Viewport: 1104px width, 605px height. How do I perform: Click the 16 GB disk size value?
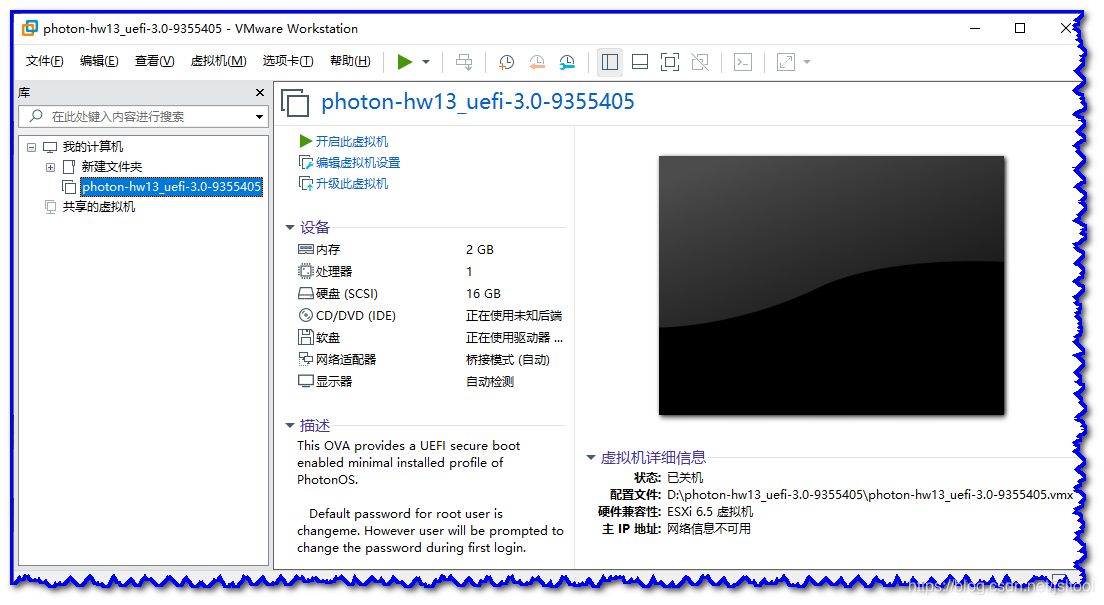click(x=483, y=293)
